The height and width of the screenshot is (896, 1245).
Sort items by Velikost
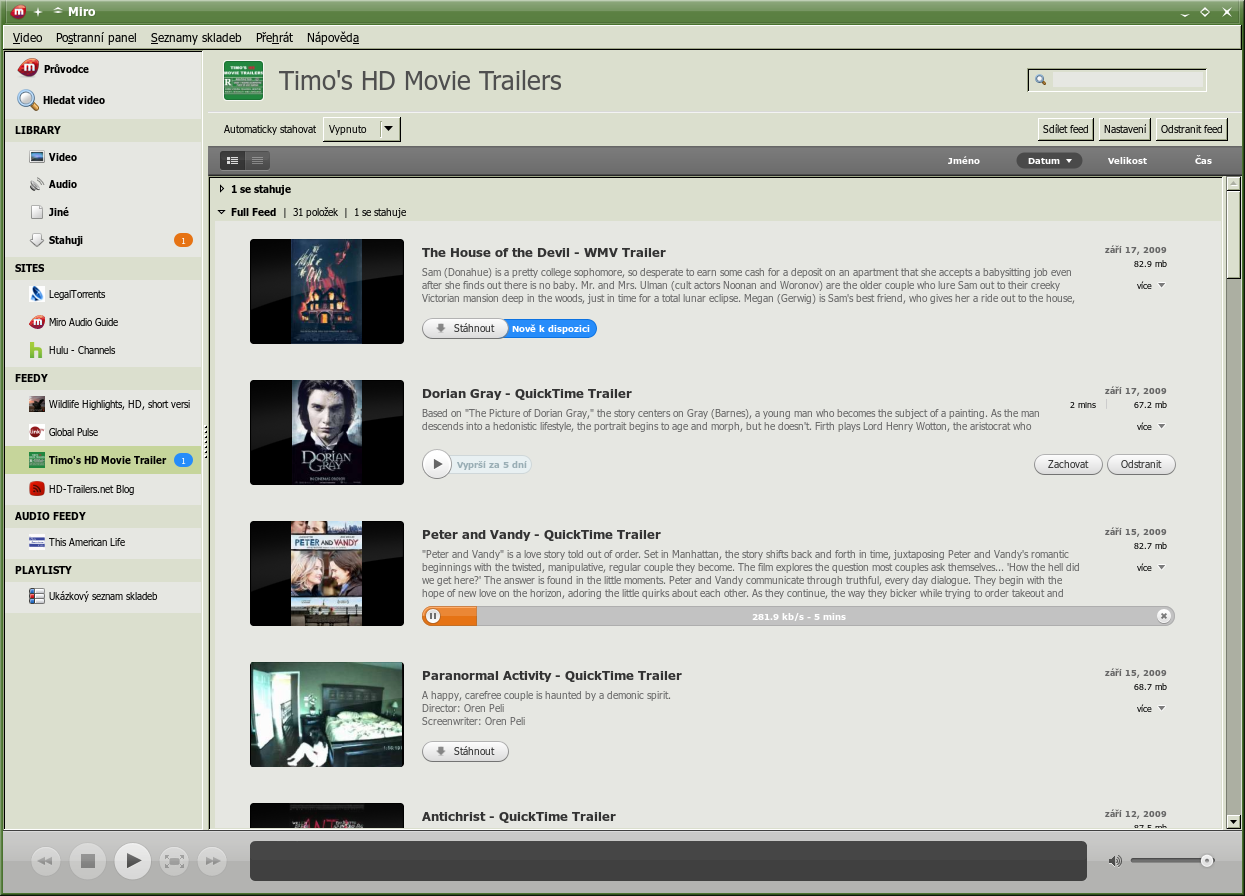coord(1127,161)
